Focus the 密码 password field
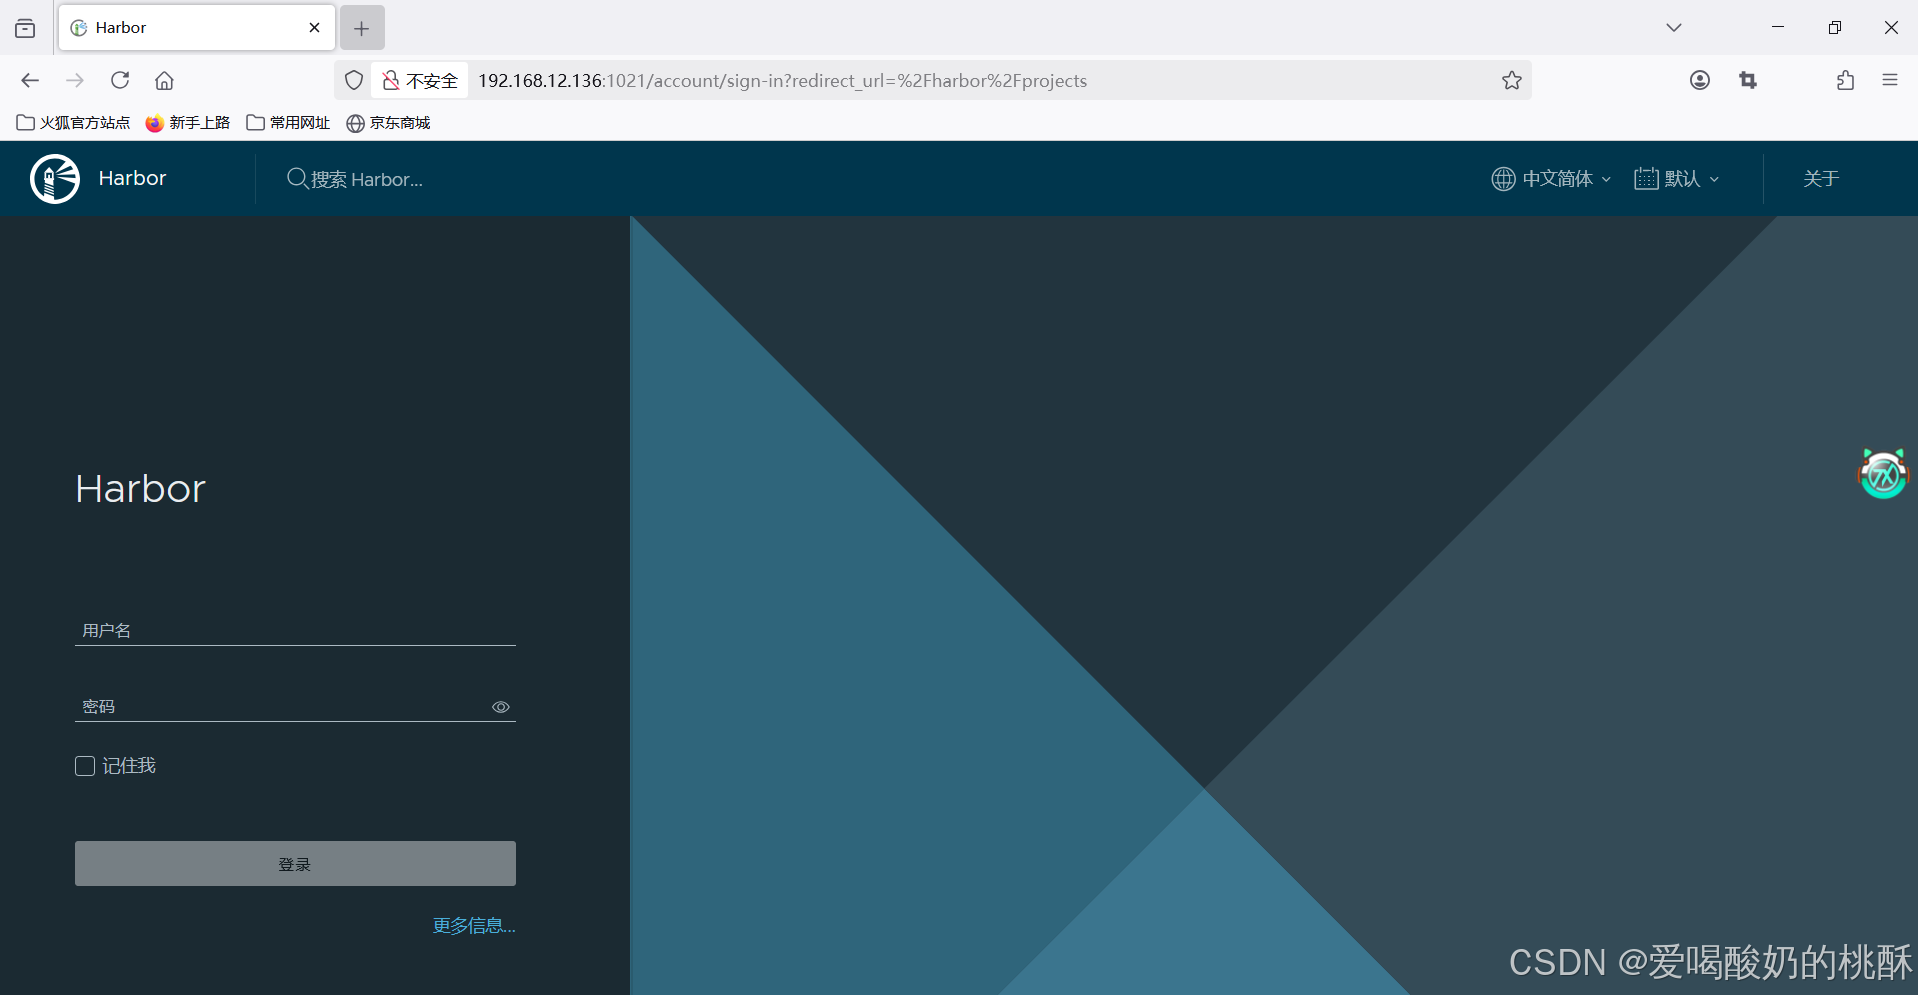Screen dimensions: 1918x995 tap(283, 706)
